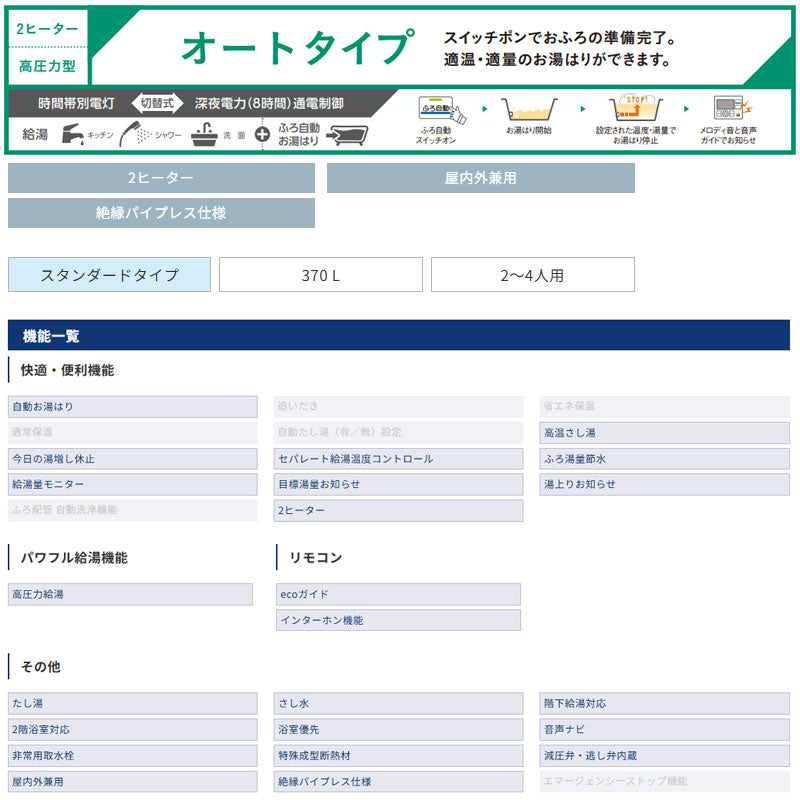Select the 2〜4人用 box
The height and width of the screenshot is (800, 800).
click(x=533, y=275)
